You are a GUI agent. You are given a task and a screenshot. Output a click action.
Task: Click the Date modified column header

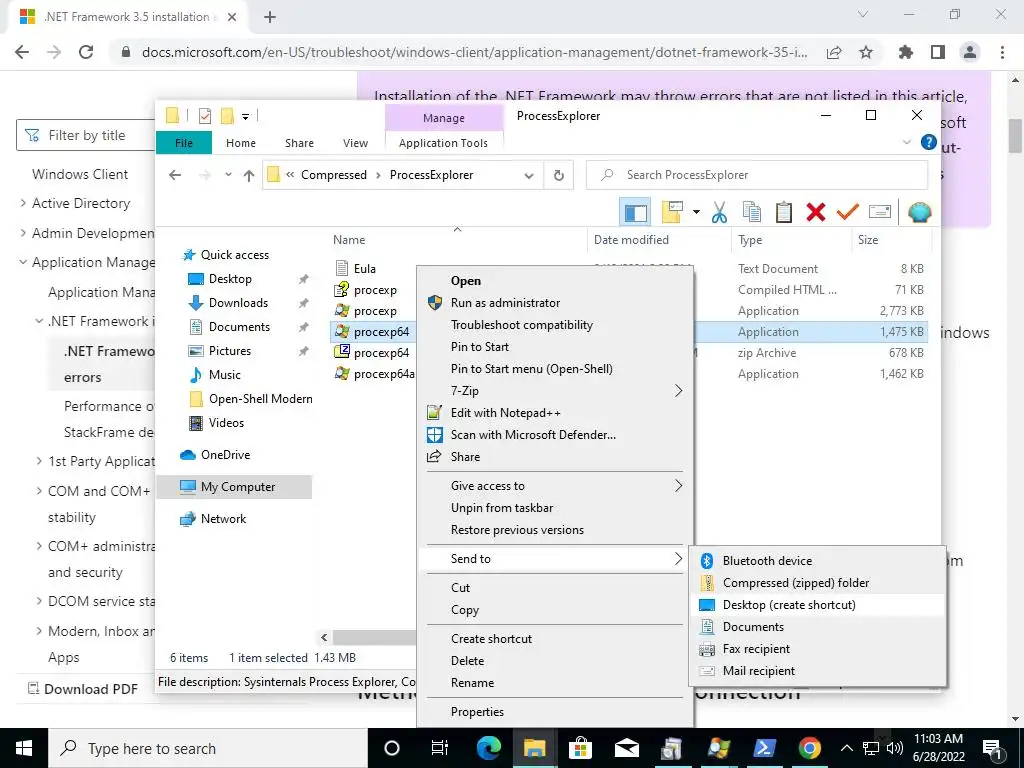click(631, 240)
